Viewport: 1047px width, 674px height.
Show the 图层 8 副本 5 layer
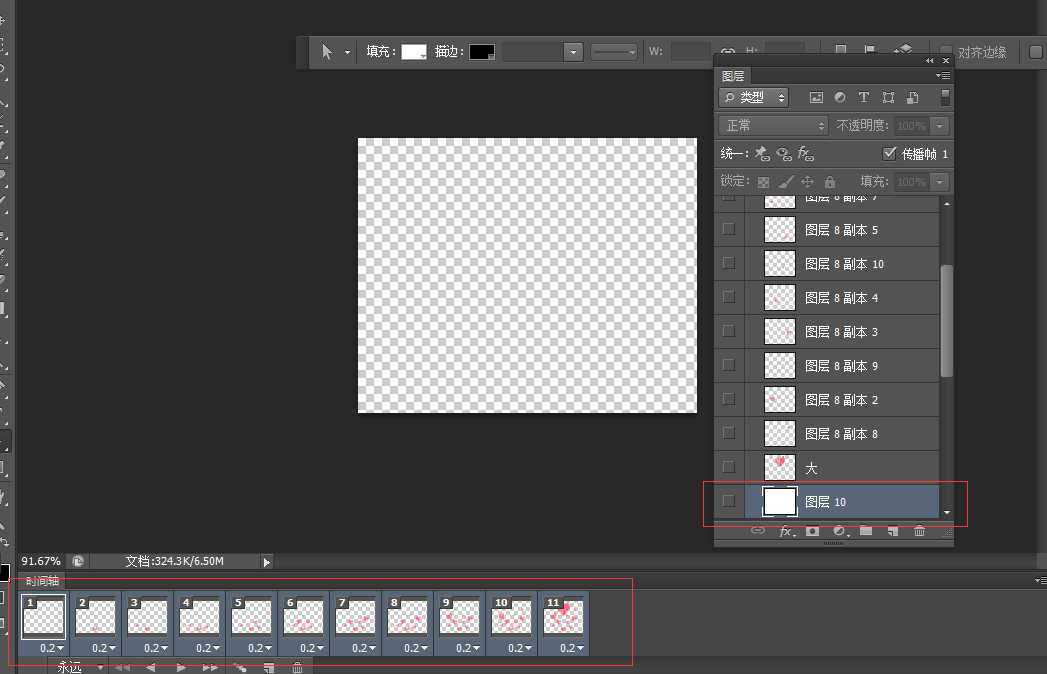click(x=728, y=230)
